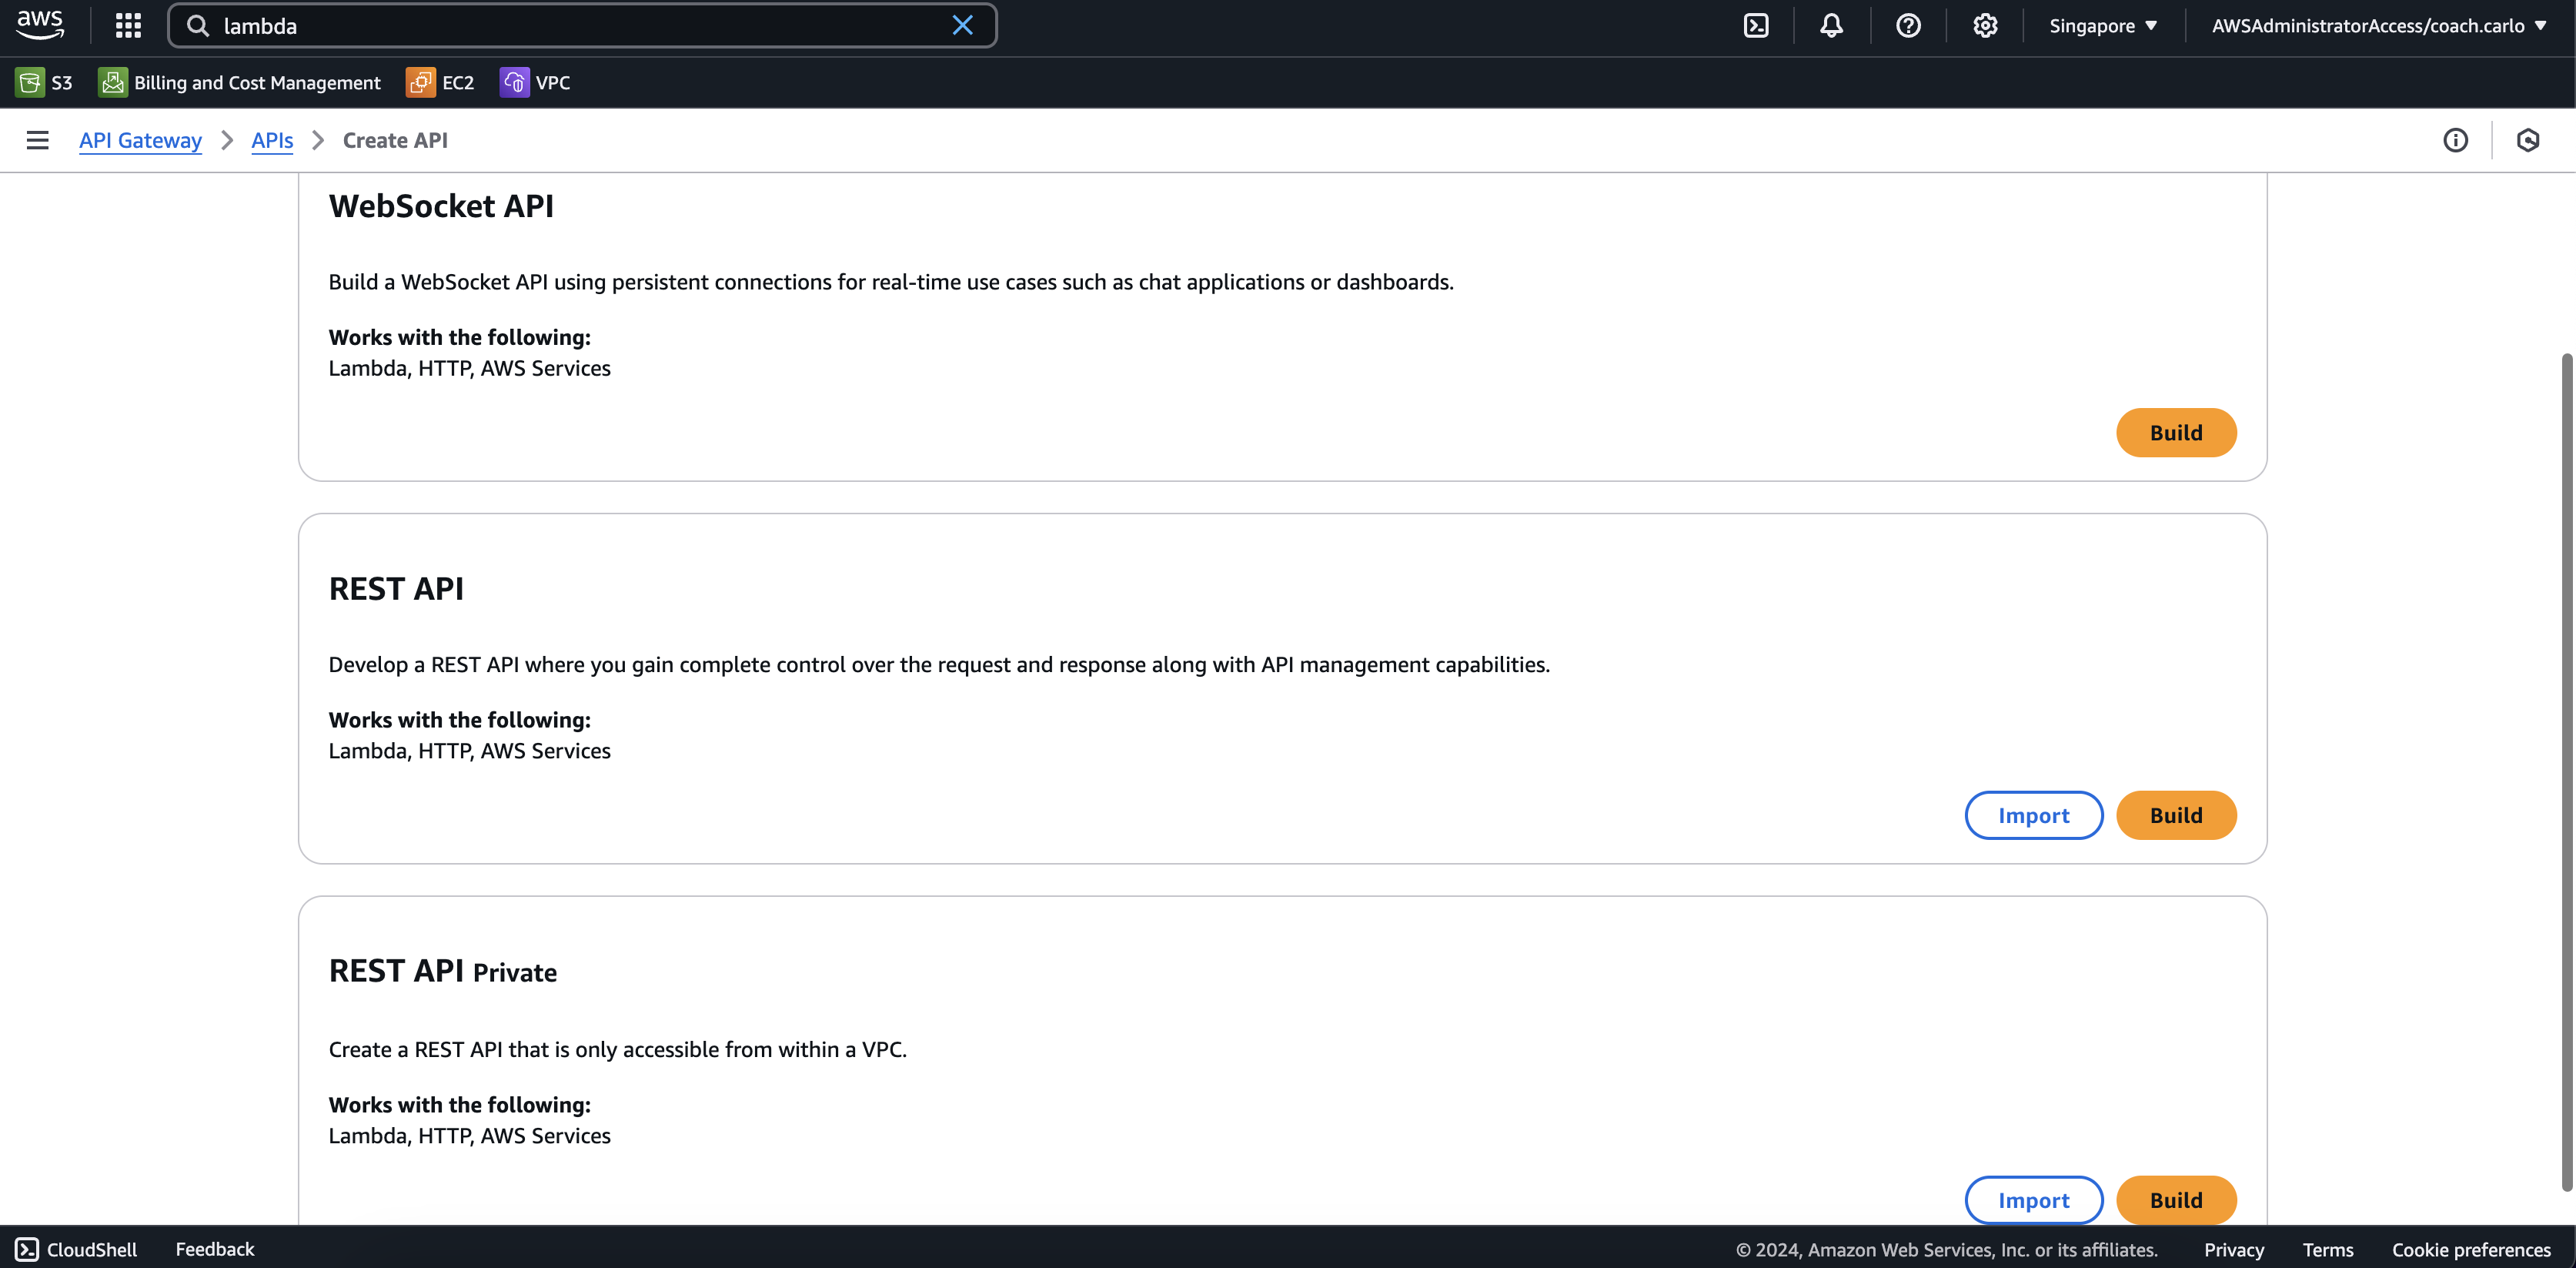
Task: Open the info panel icon
Action: tap(2455, 140)
